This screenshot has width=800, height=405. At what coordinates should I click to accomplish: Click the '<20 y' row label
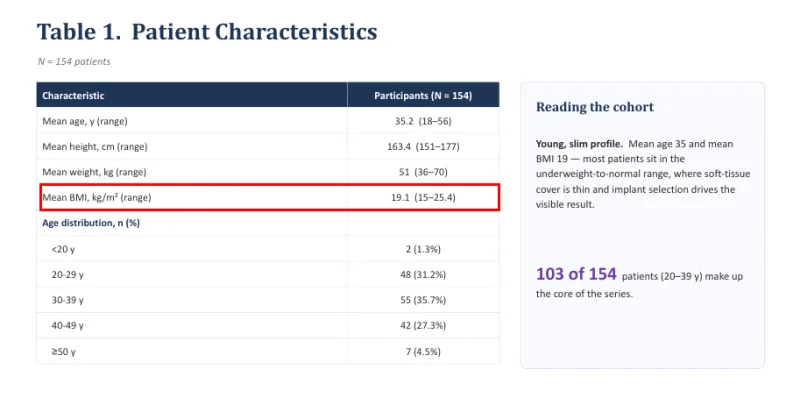click(x=63, y=249)
